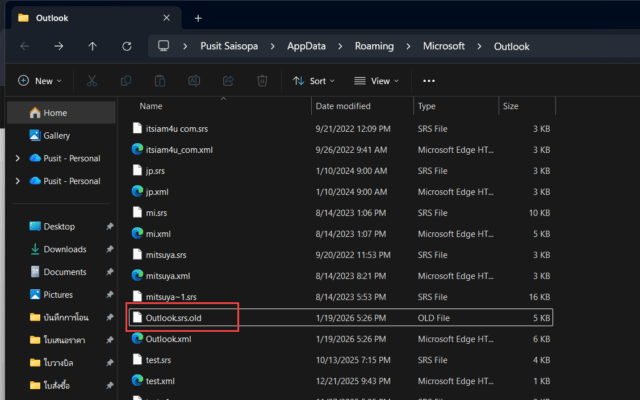
Task: Click the Rename icon in the toolbar
Action: pyautogui.click(x=194, y=81)
